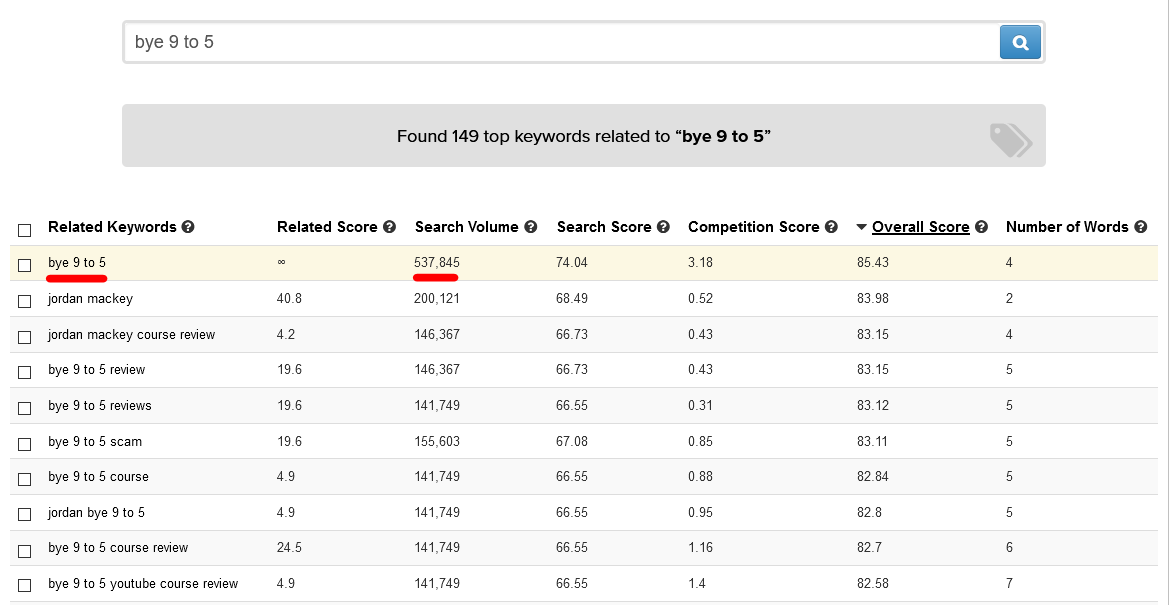Click competition score value 0.31
Viewport: 1172px width, 605px height.
(x=700, y=405)
